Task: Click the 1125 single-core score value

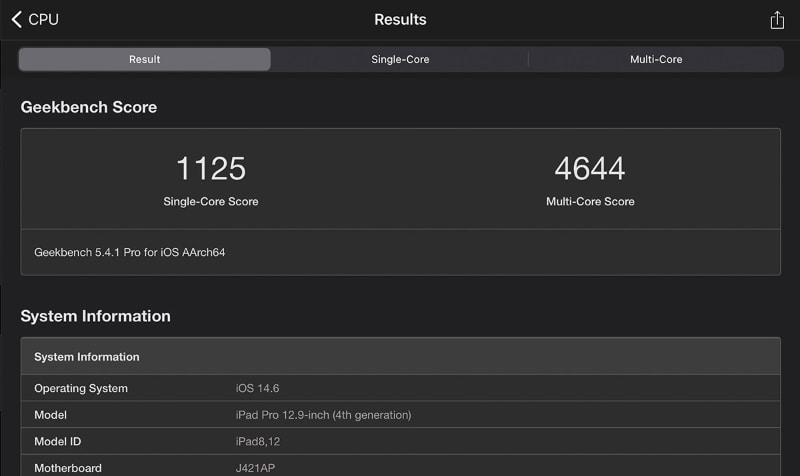Action: (x=211, y=168)
